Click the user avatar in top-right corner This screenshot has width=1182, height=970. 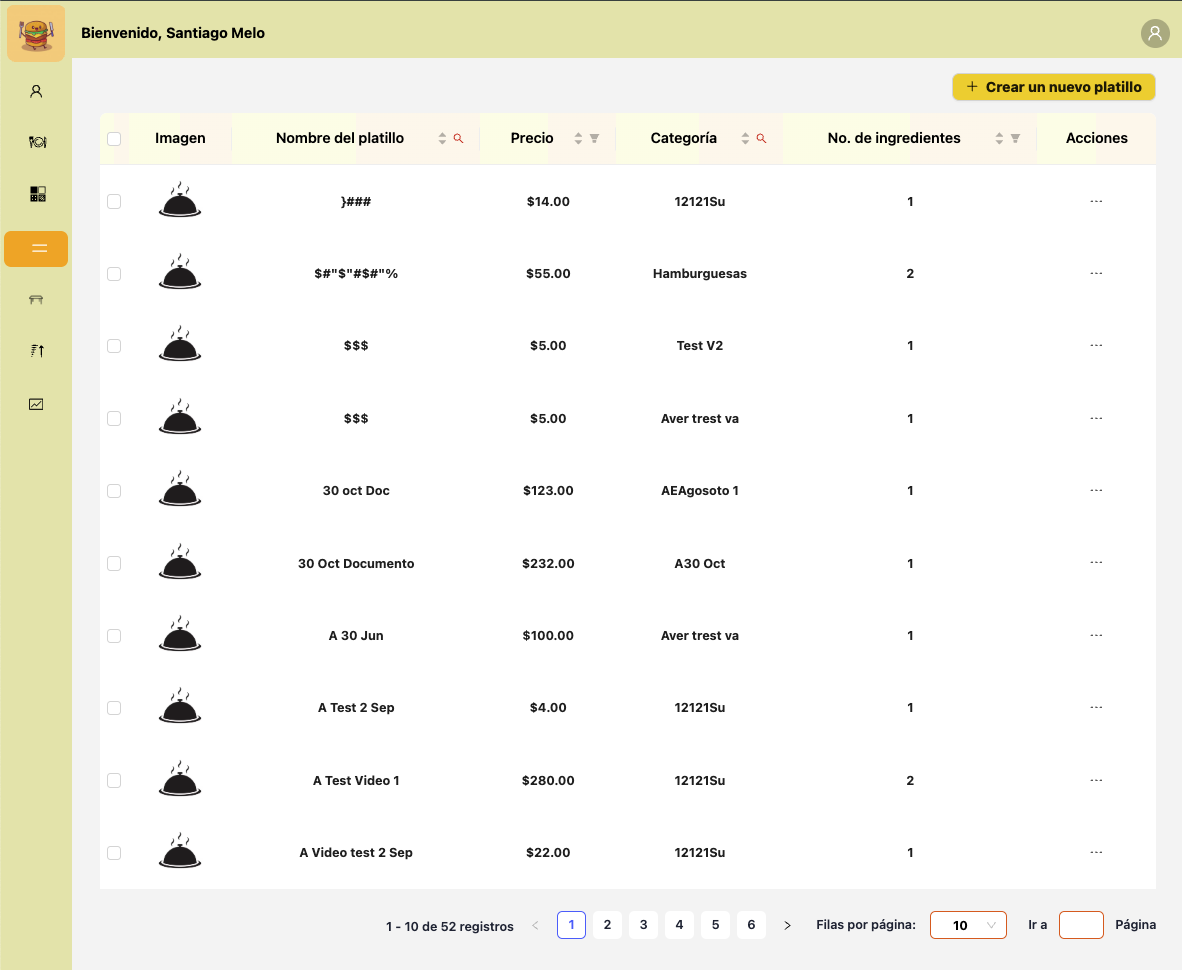(x=1155, y=33)
